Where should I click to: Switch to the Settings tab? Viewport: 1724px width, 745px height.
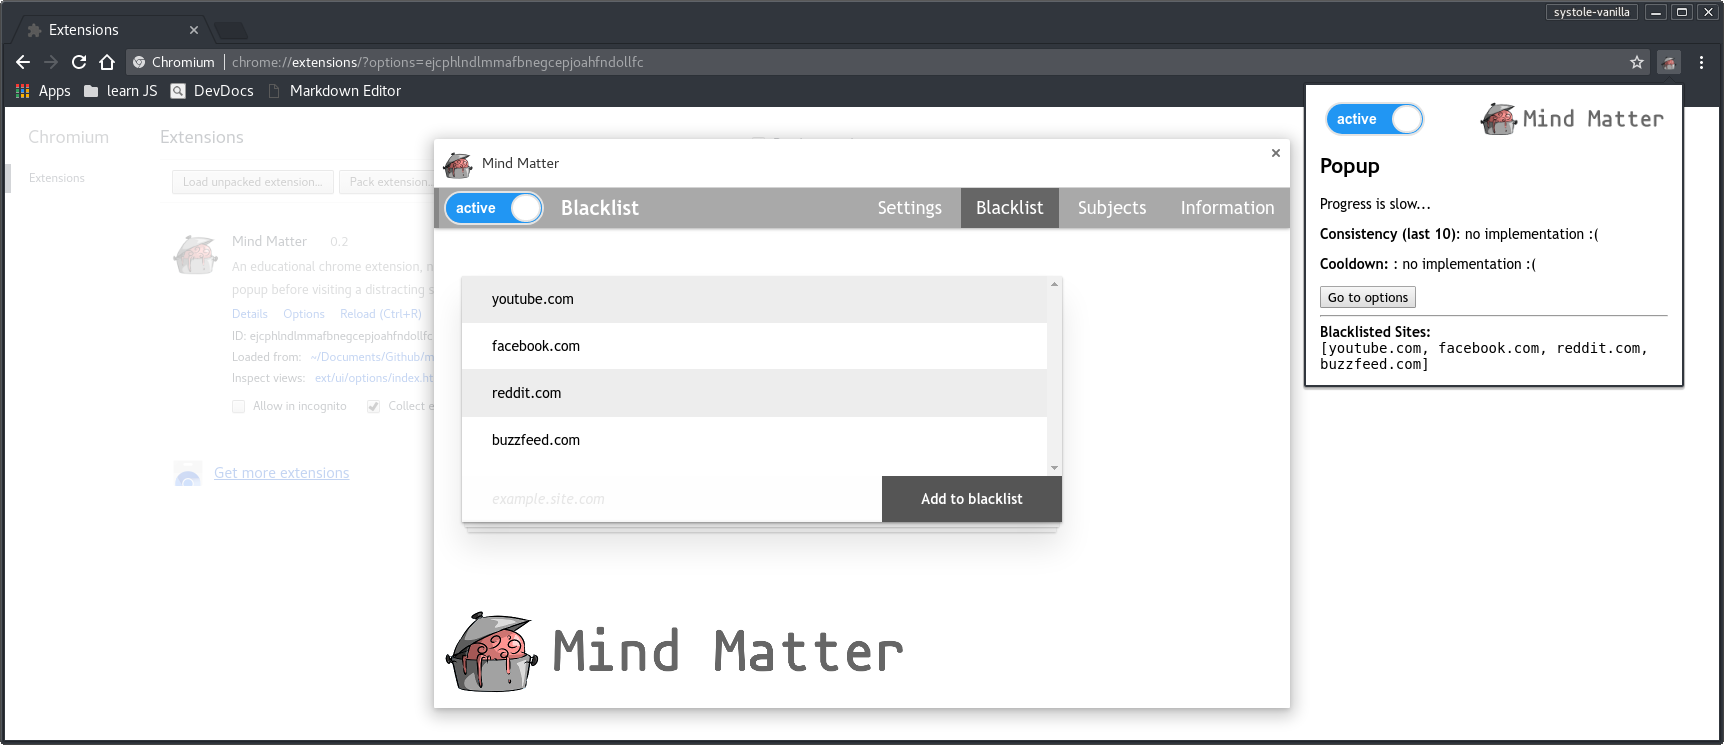[x=910, y=208]
